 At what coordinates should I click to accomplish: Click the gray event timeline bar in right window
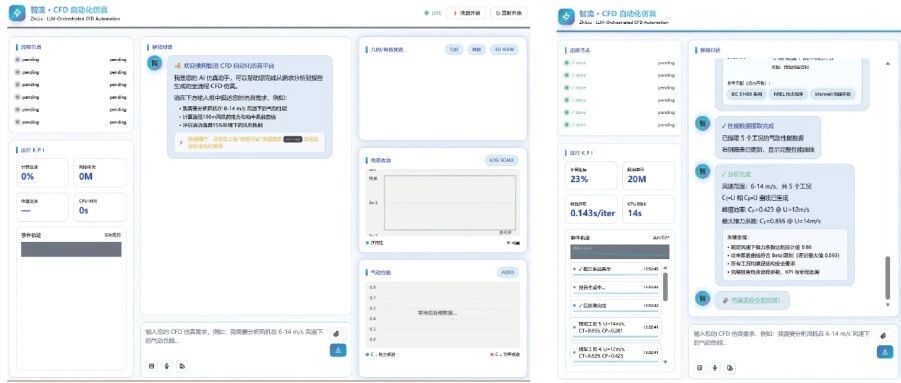click(x=619, y=252)
